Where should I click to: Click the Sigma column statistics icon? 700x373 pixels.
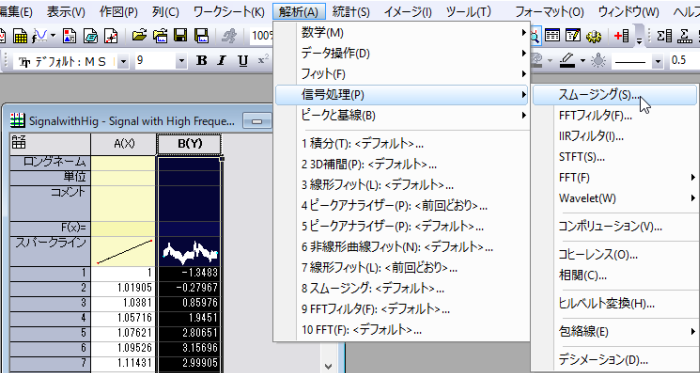coord(664,36)
